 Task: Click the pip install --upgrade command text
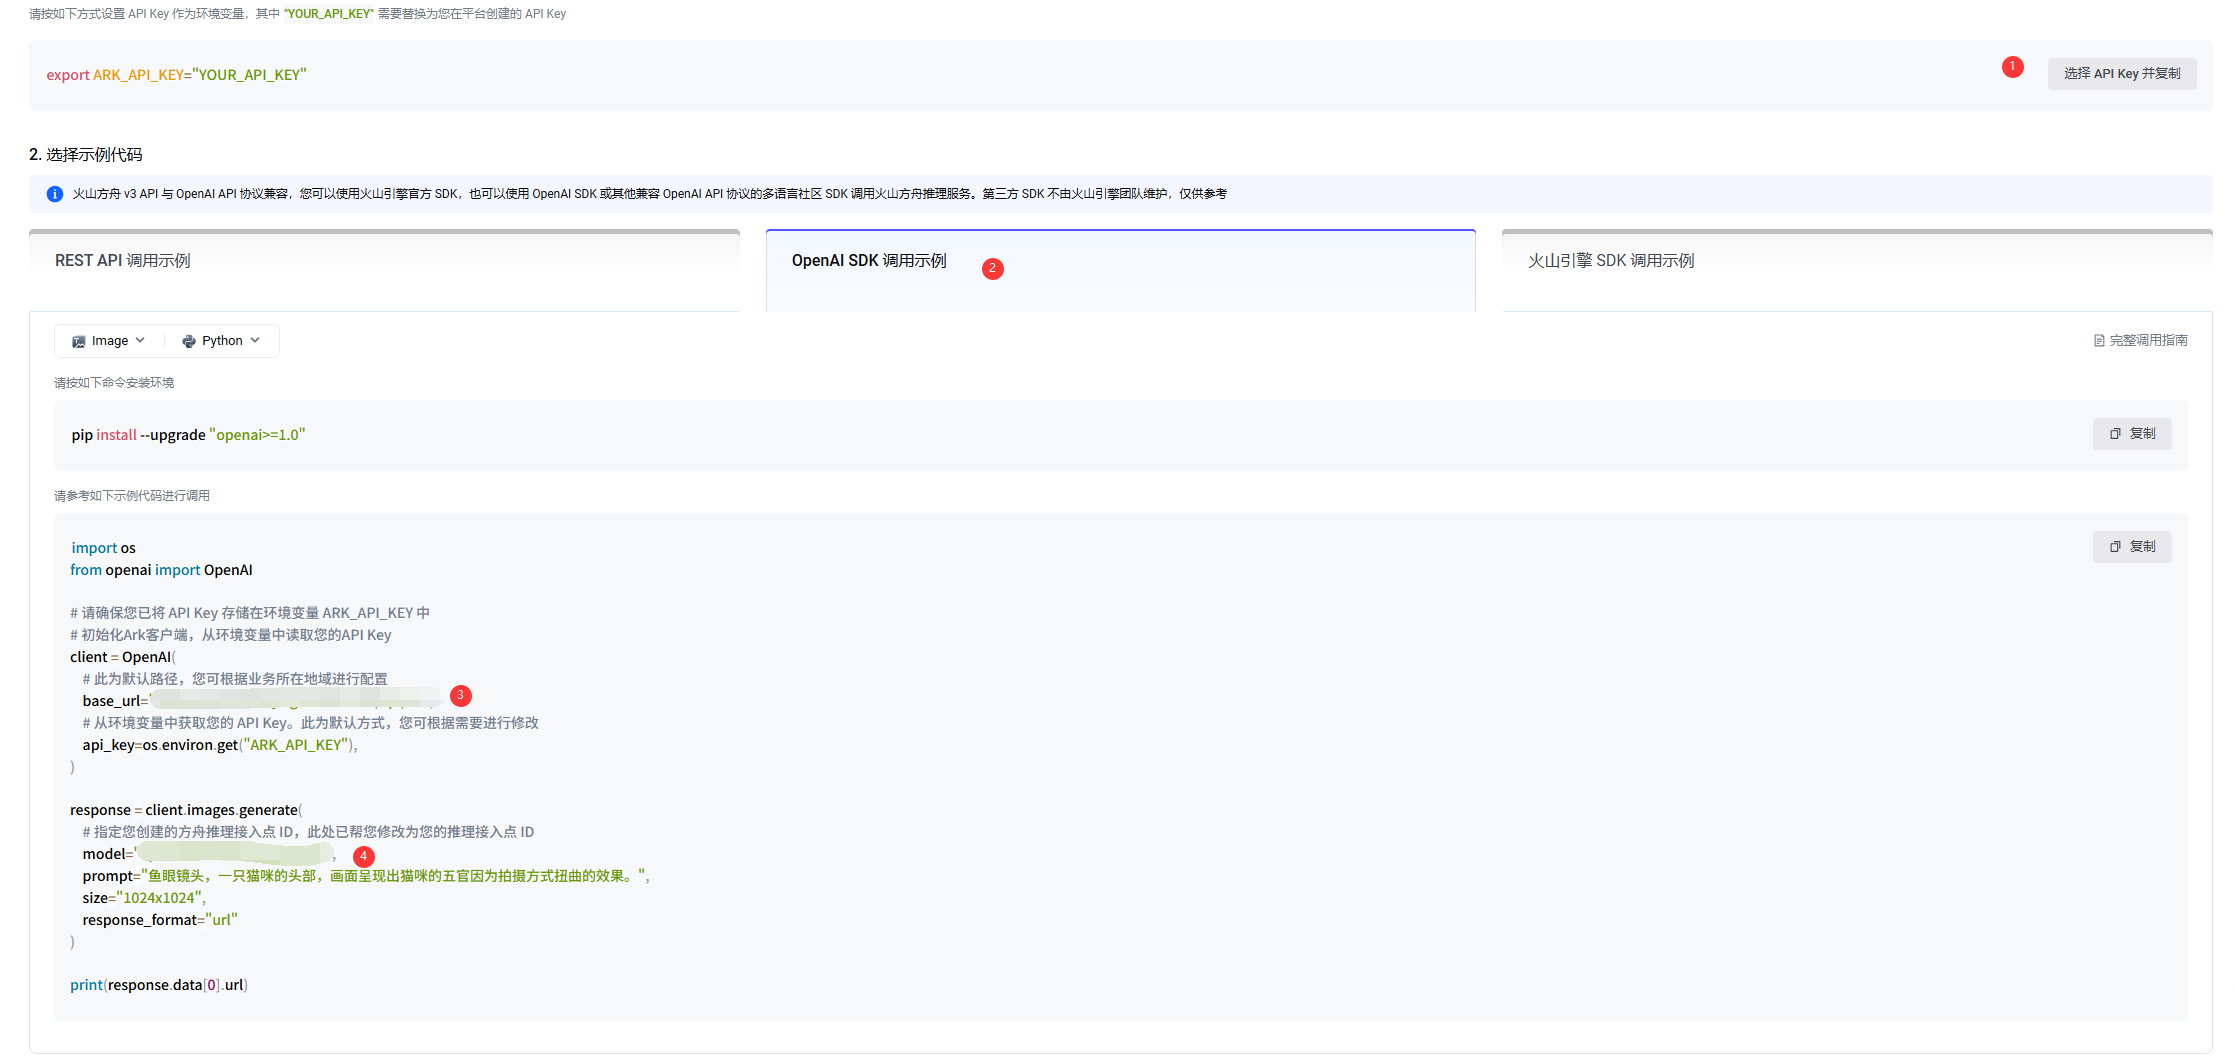coord(188,435)
